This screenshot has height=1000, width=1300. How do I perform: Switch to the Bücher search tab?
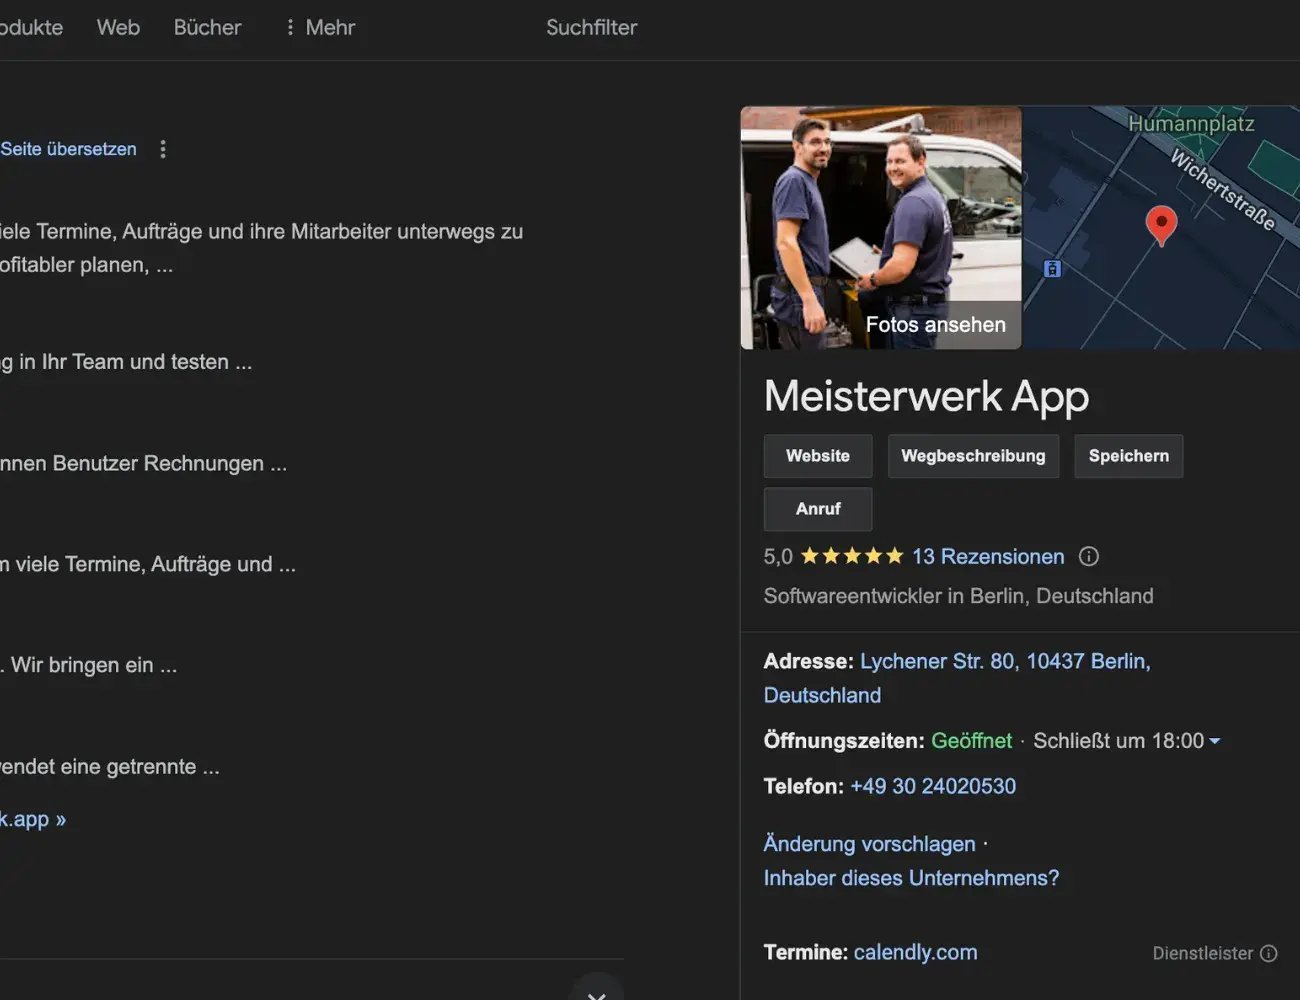point(207,27)
